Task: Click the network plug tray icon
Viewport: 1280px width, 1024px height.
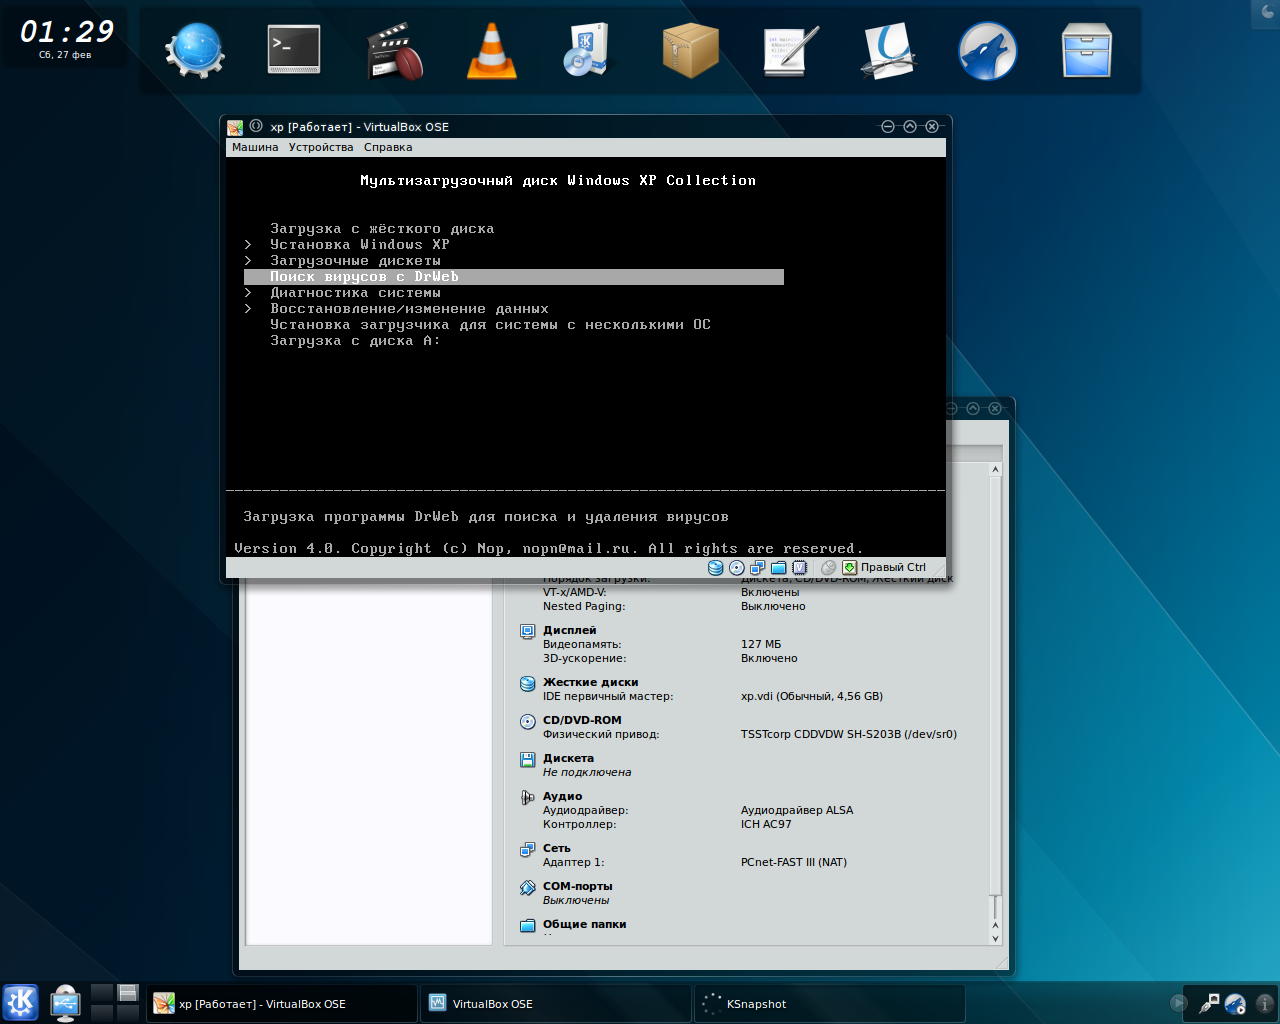Action: [x=1209, y=1003]
